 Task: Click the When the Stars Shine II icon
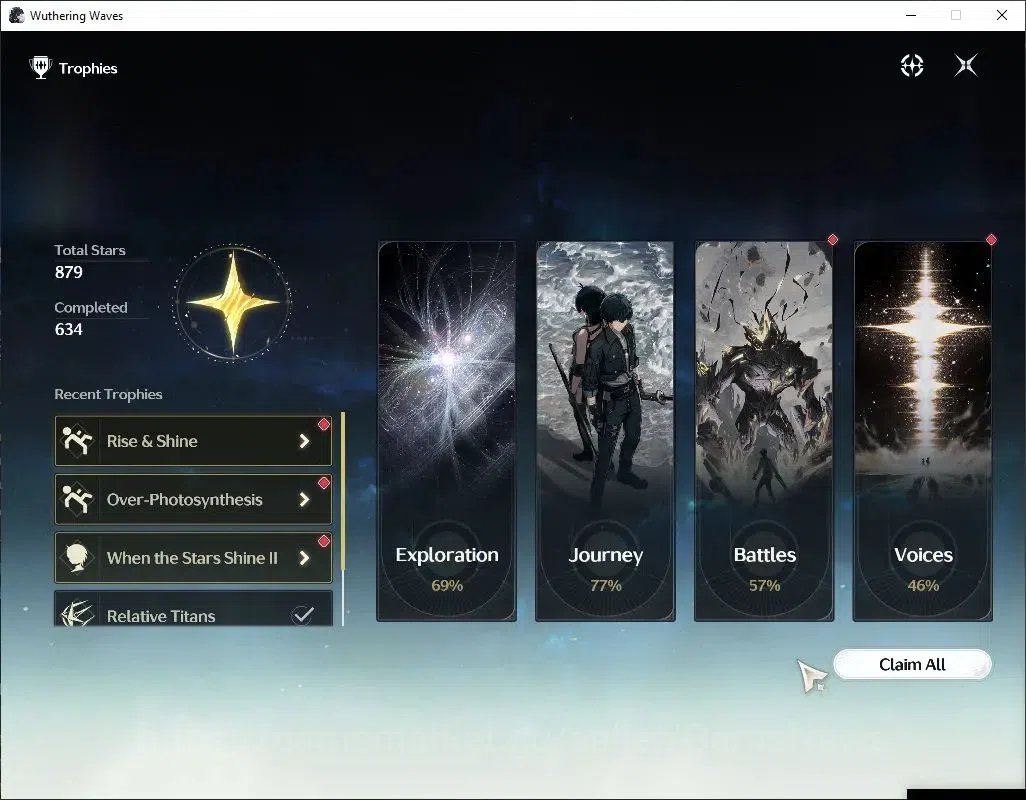pos(77,557)
